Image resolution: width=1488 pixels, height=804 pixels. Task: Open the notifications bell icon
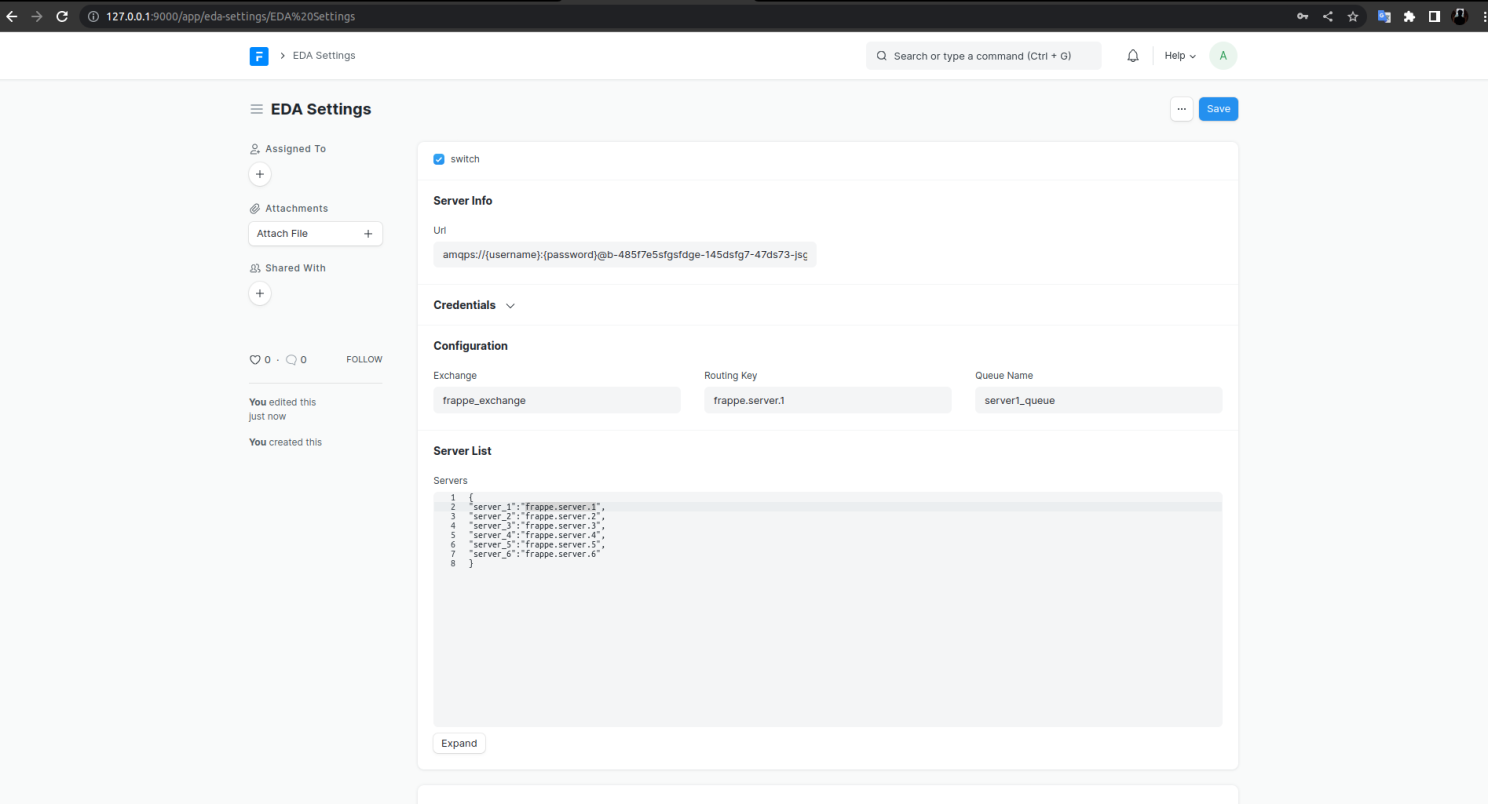coord(1133,56)
